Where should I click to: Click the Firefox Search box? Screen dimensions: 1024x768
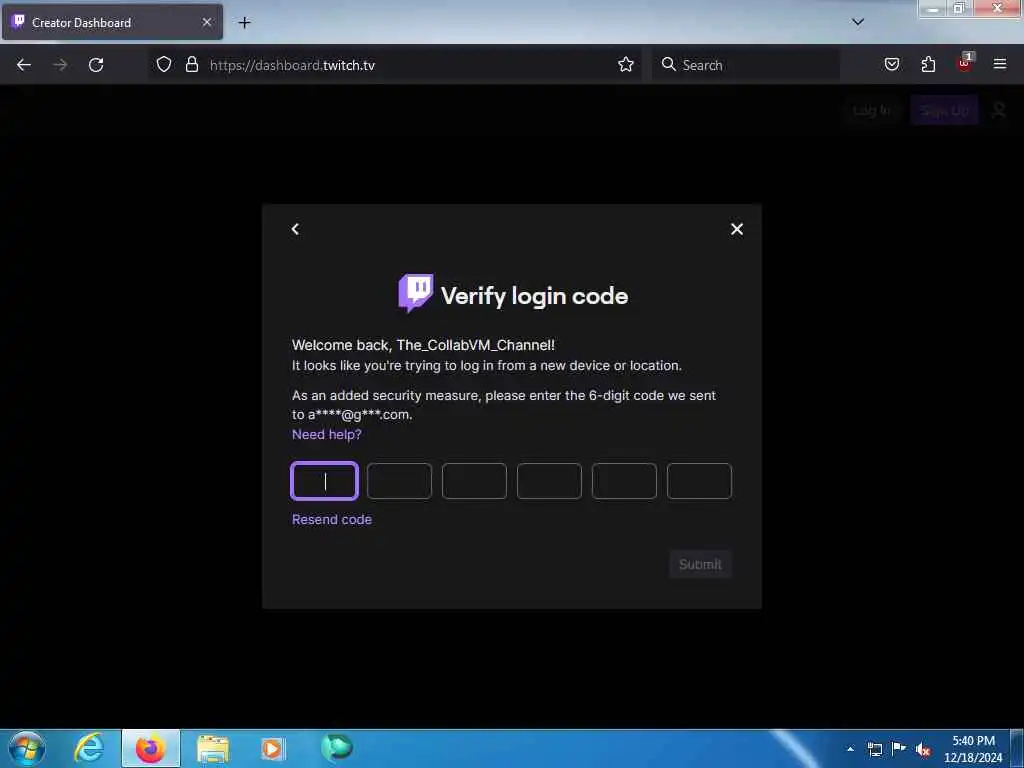coord(746,65)
